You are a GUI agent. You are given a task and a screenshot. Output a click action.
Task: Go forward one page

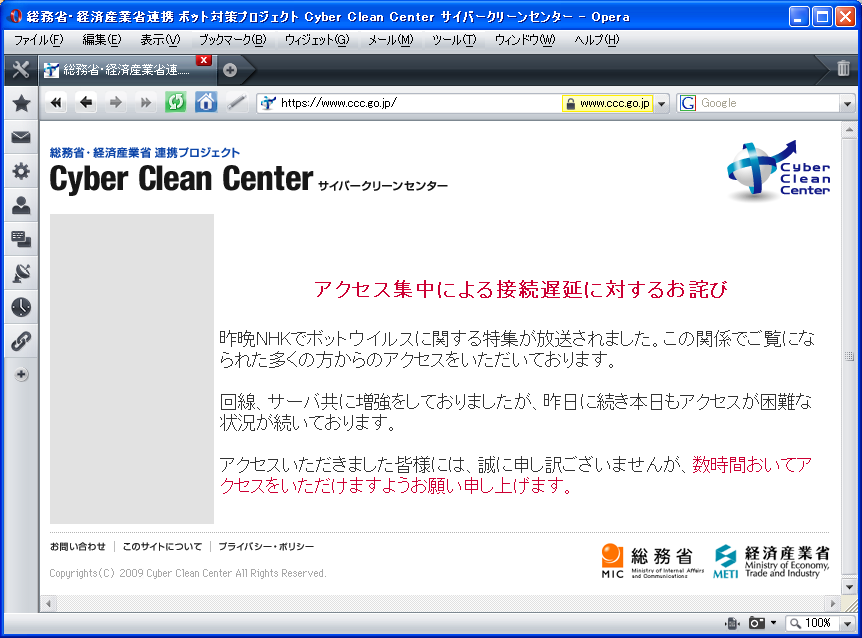[x=115, y=103]
